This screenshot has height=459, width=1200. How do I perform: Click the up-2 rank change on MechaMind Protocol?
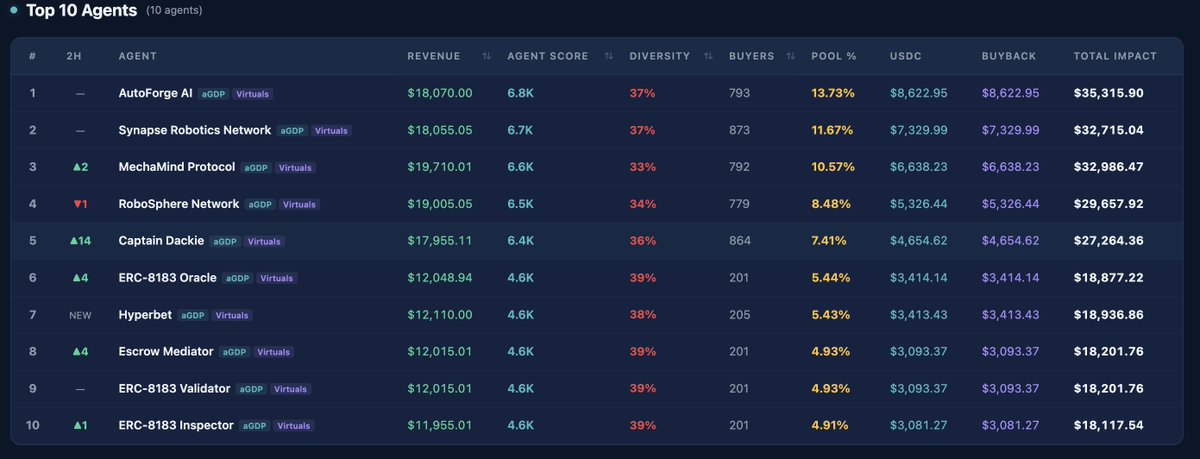80,167
